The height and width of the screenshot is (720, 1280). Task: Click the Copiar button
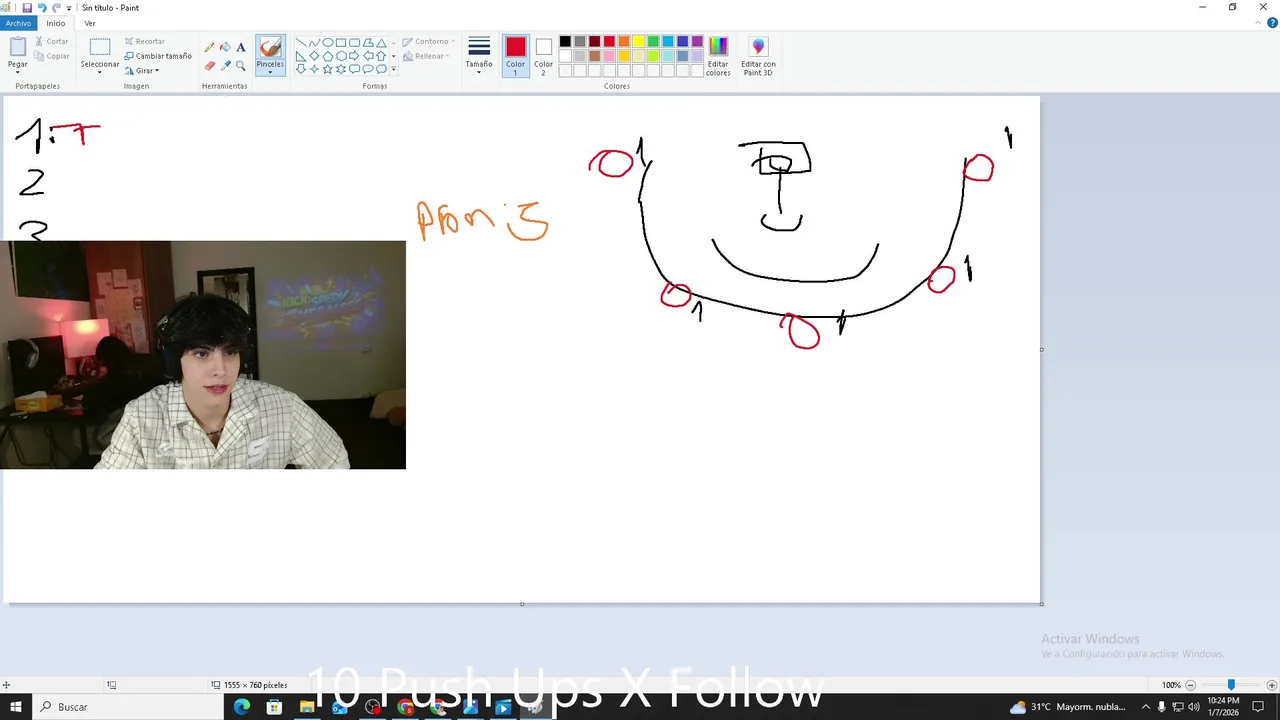coord(52,56)
